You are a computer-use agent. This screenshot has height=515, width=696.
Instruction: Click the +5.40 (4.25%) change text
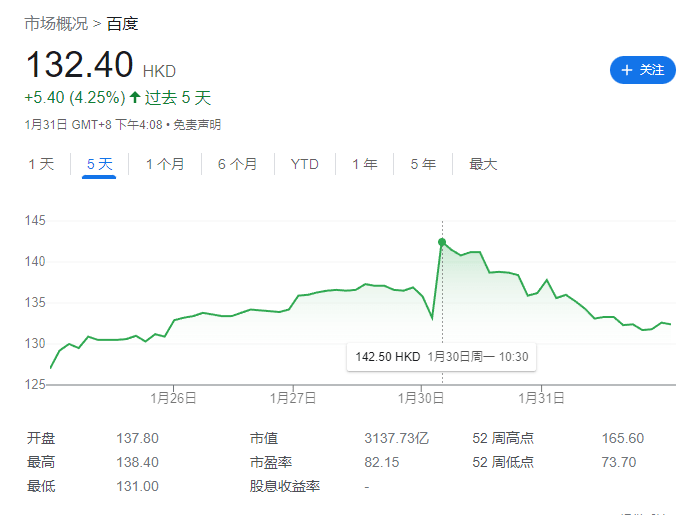tap(75, 97)
